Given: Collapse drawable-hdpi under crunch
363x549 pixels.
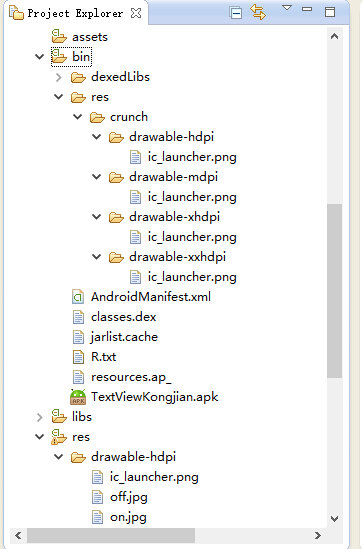Looking at the screenshot, I should (x=96, y=137).
